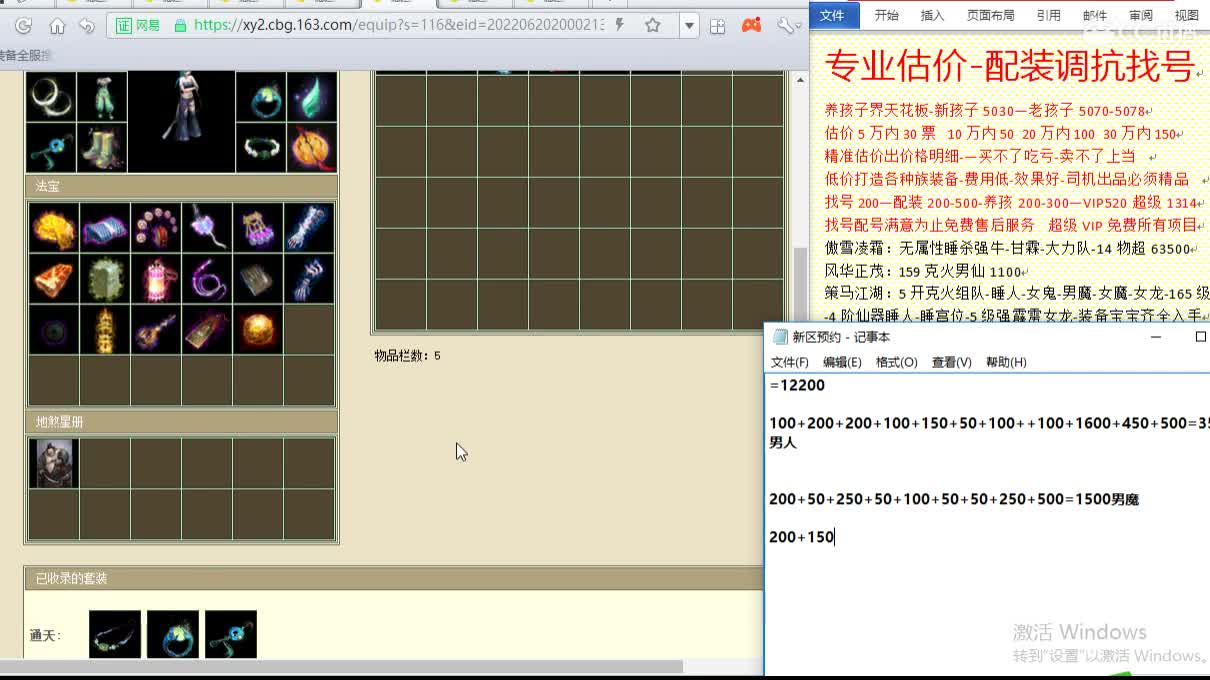Click the 物品栏数：5 label

pos(407,356)
